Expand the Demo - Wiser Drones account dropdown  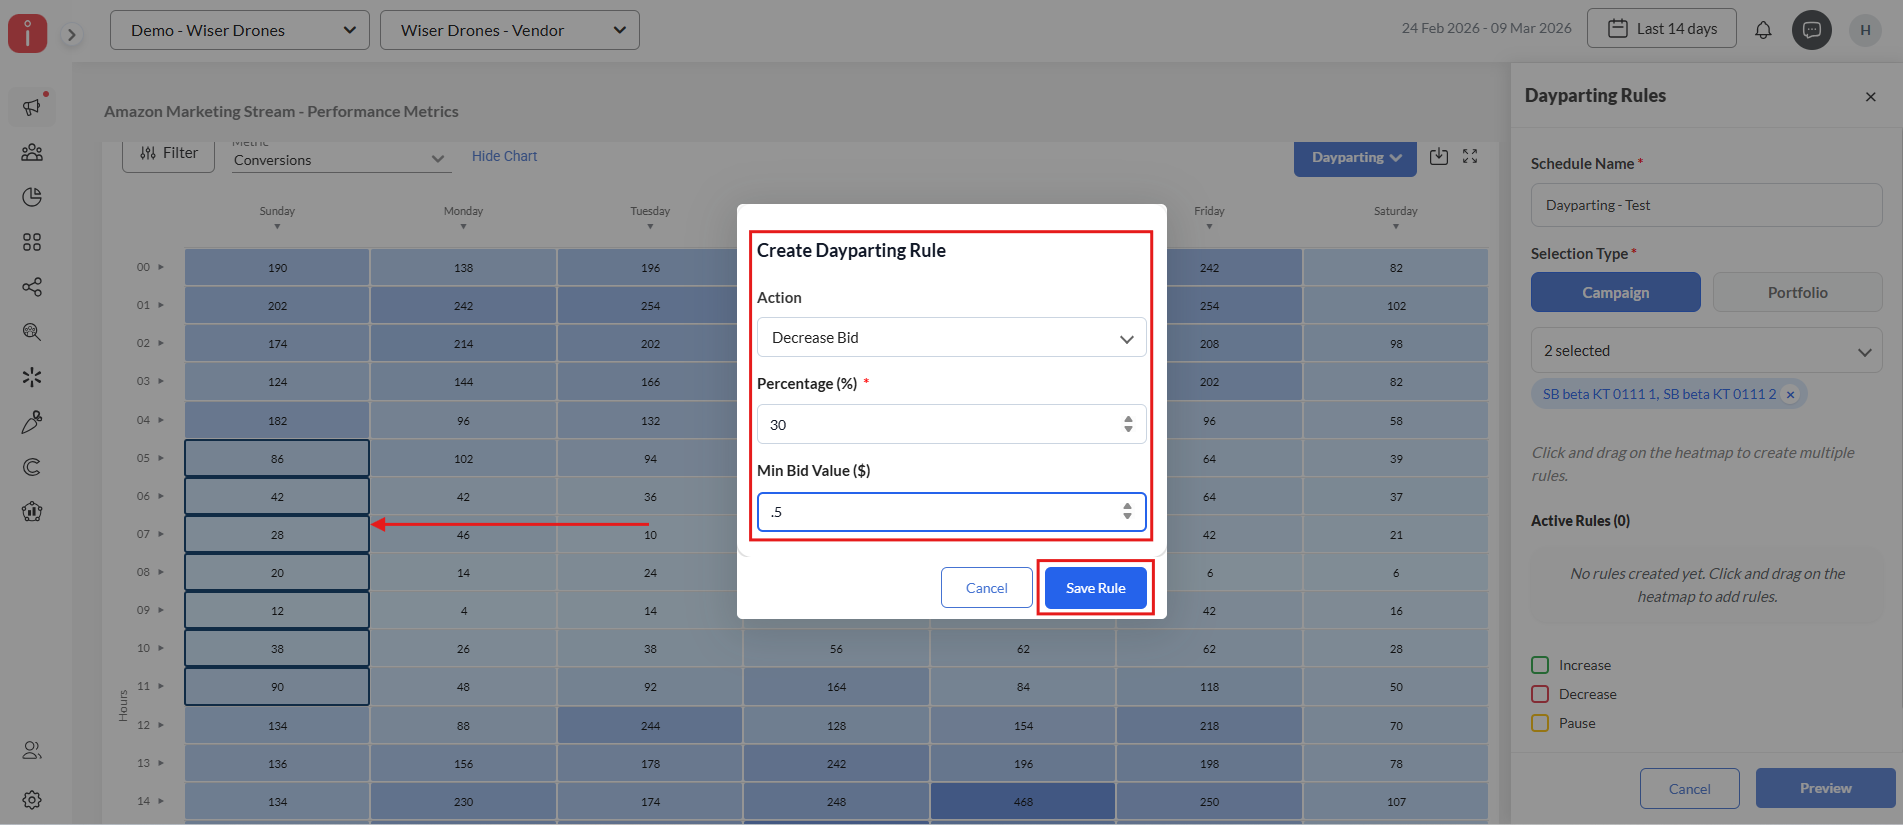[240, 30]
